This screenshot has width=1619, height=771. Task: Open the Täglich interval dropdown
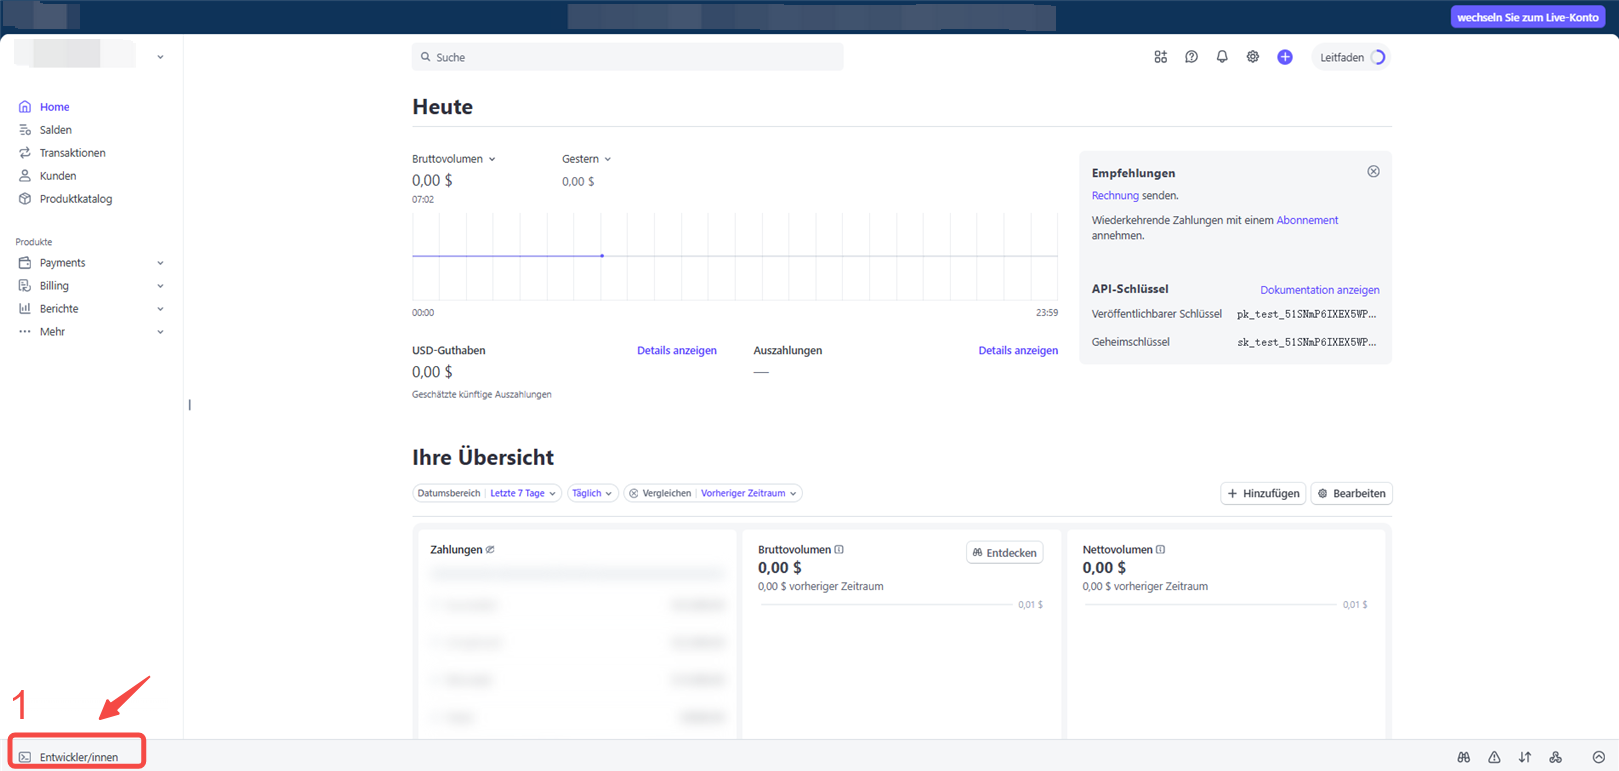[592, 493]
